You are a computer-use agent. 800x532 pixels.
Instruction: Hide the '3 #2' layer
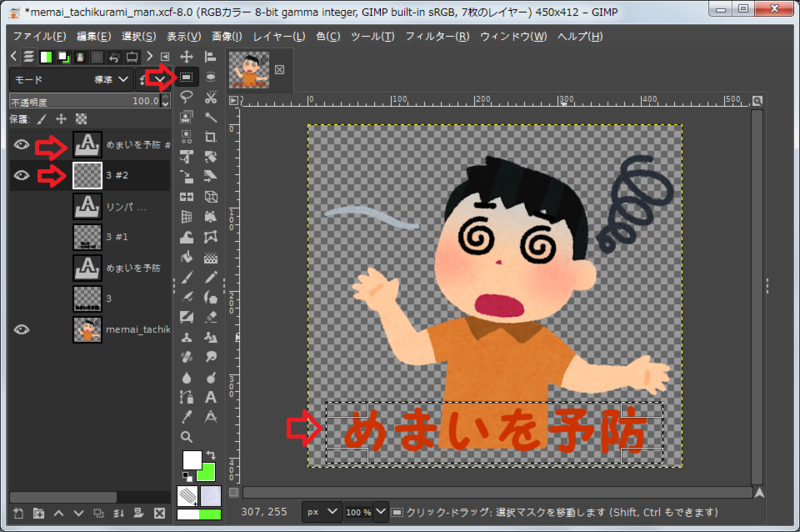tap(21, 175)
